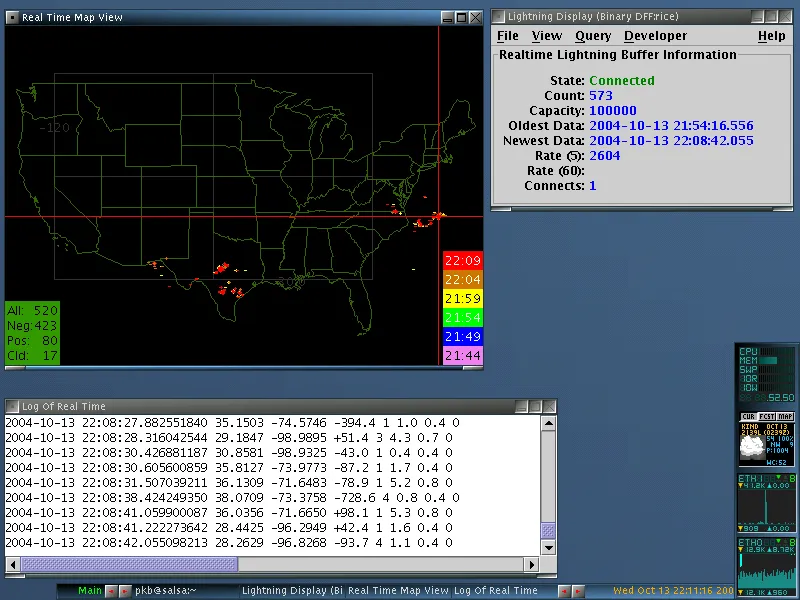The width and height of the screenshot is (800, 600).
Task: Select the FCST tab in weather dockapp
Action: pyautogui.click(x=766, y=416)
